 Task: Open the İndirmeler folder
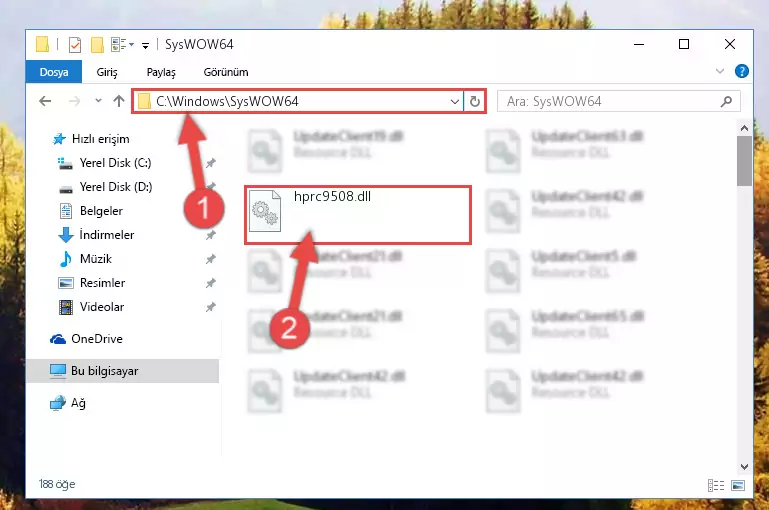106,235
